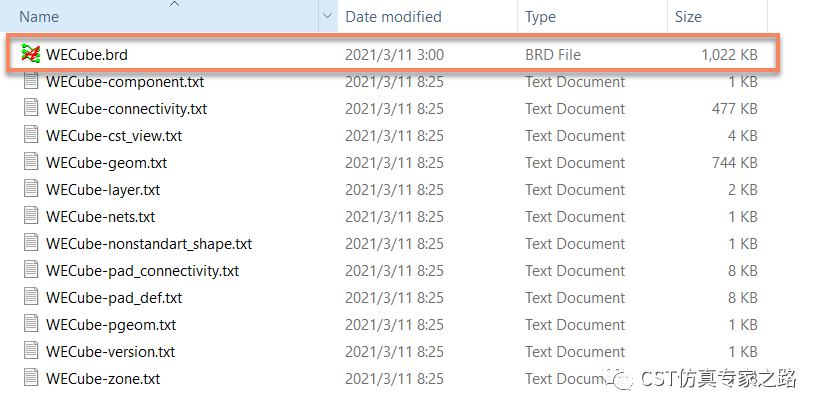The height and width of the screenshot is (414, 823).
Task: Click the BRD File type of WECube.brd
Action: coord(553,55)
